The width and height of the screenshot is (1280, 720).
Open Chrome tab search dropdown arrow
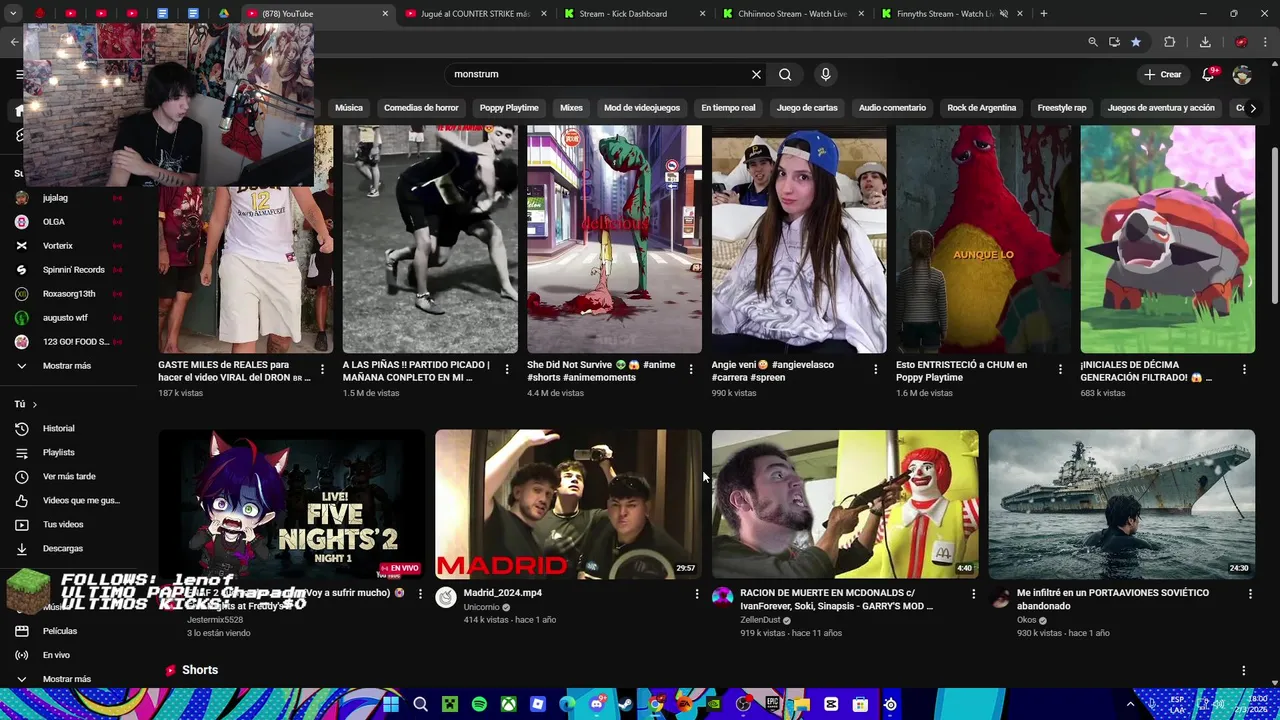[14, 14]
